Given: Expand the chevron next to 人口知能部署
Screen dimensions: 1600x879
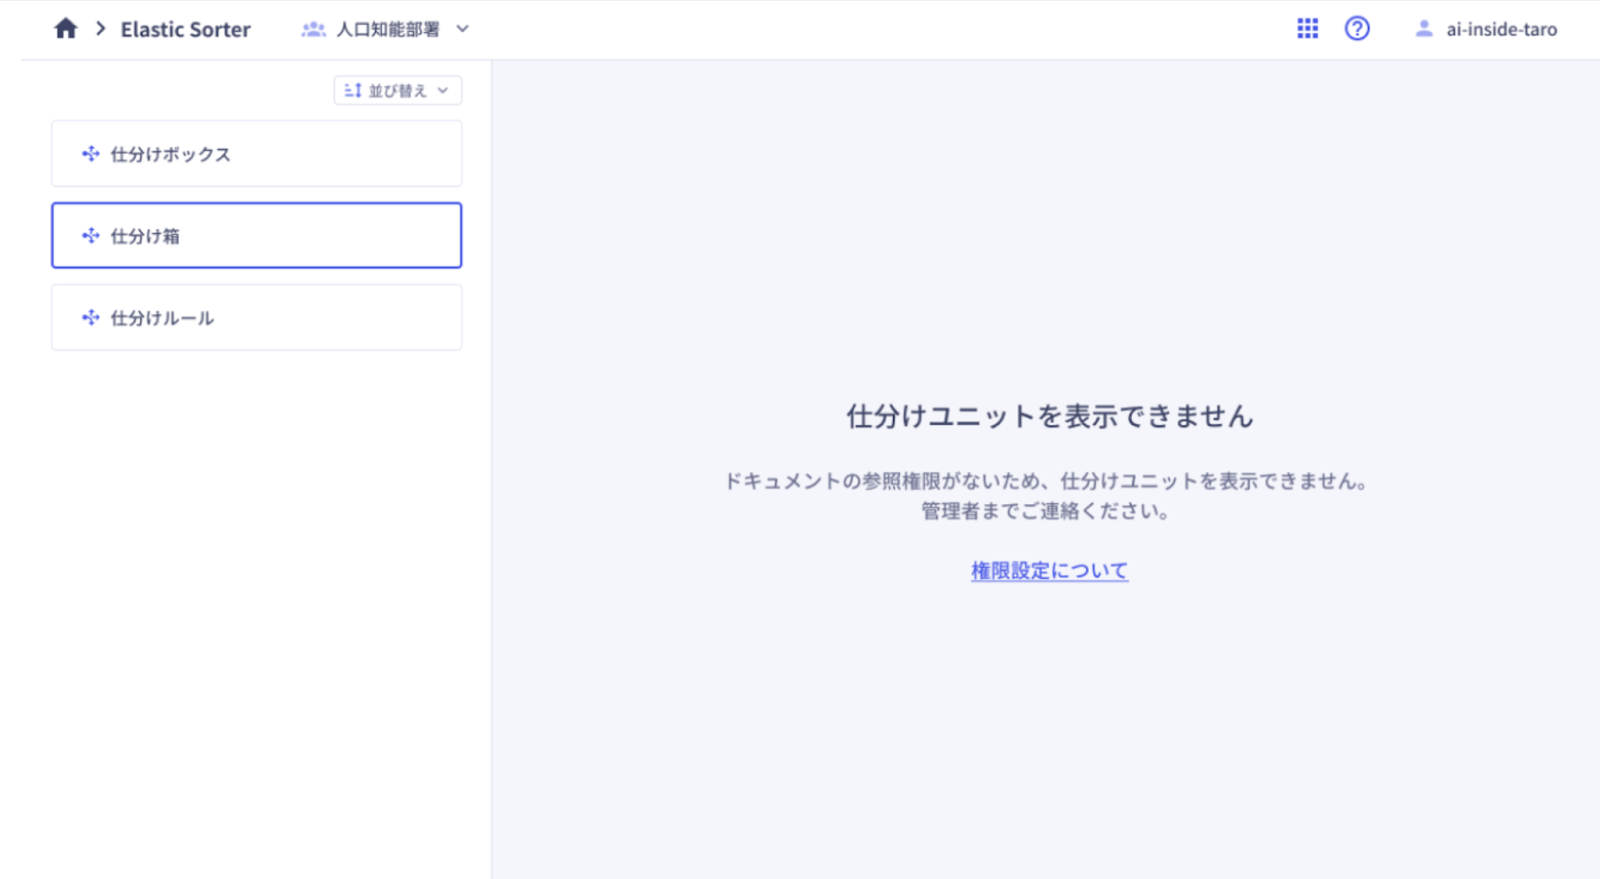Looking at the screenshot, I should click(462, 29).
